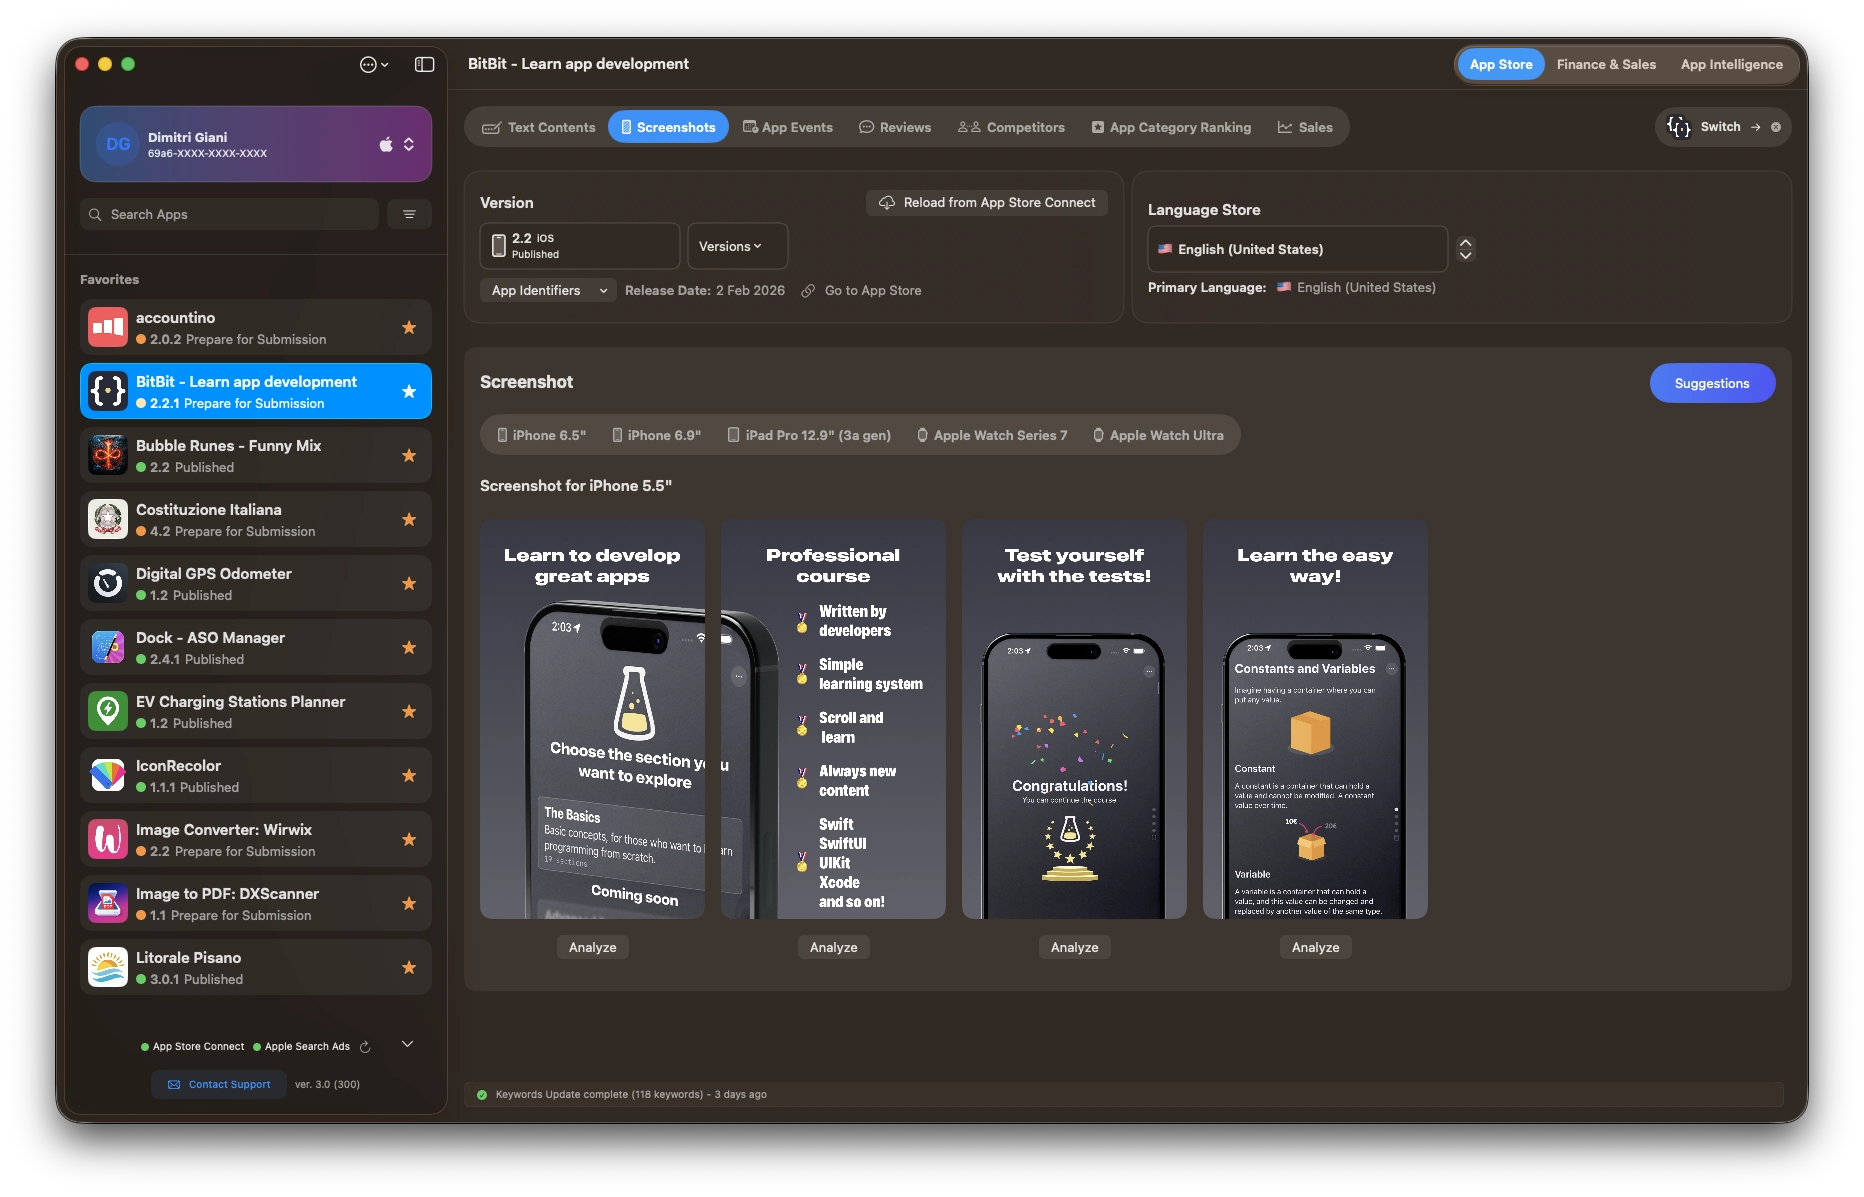Switch to the Finance & Sales tab
Viewport: 1864px width, 1197px height.
click(x=1606, y=64)
